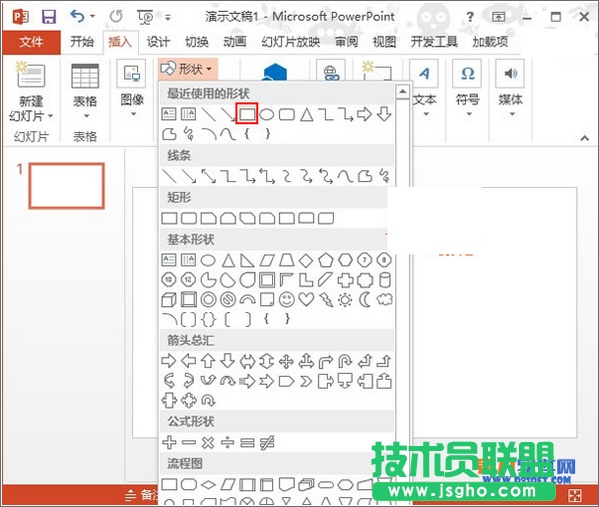The image size is (599, 507).
Task: Select the chevron arrow in 箭头总汇
Action: click(x=306, y=381)
